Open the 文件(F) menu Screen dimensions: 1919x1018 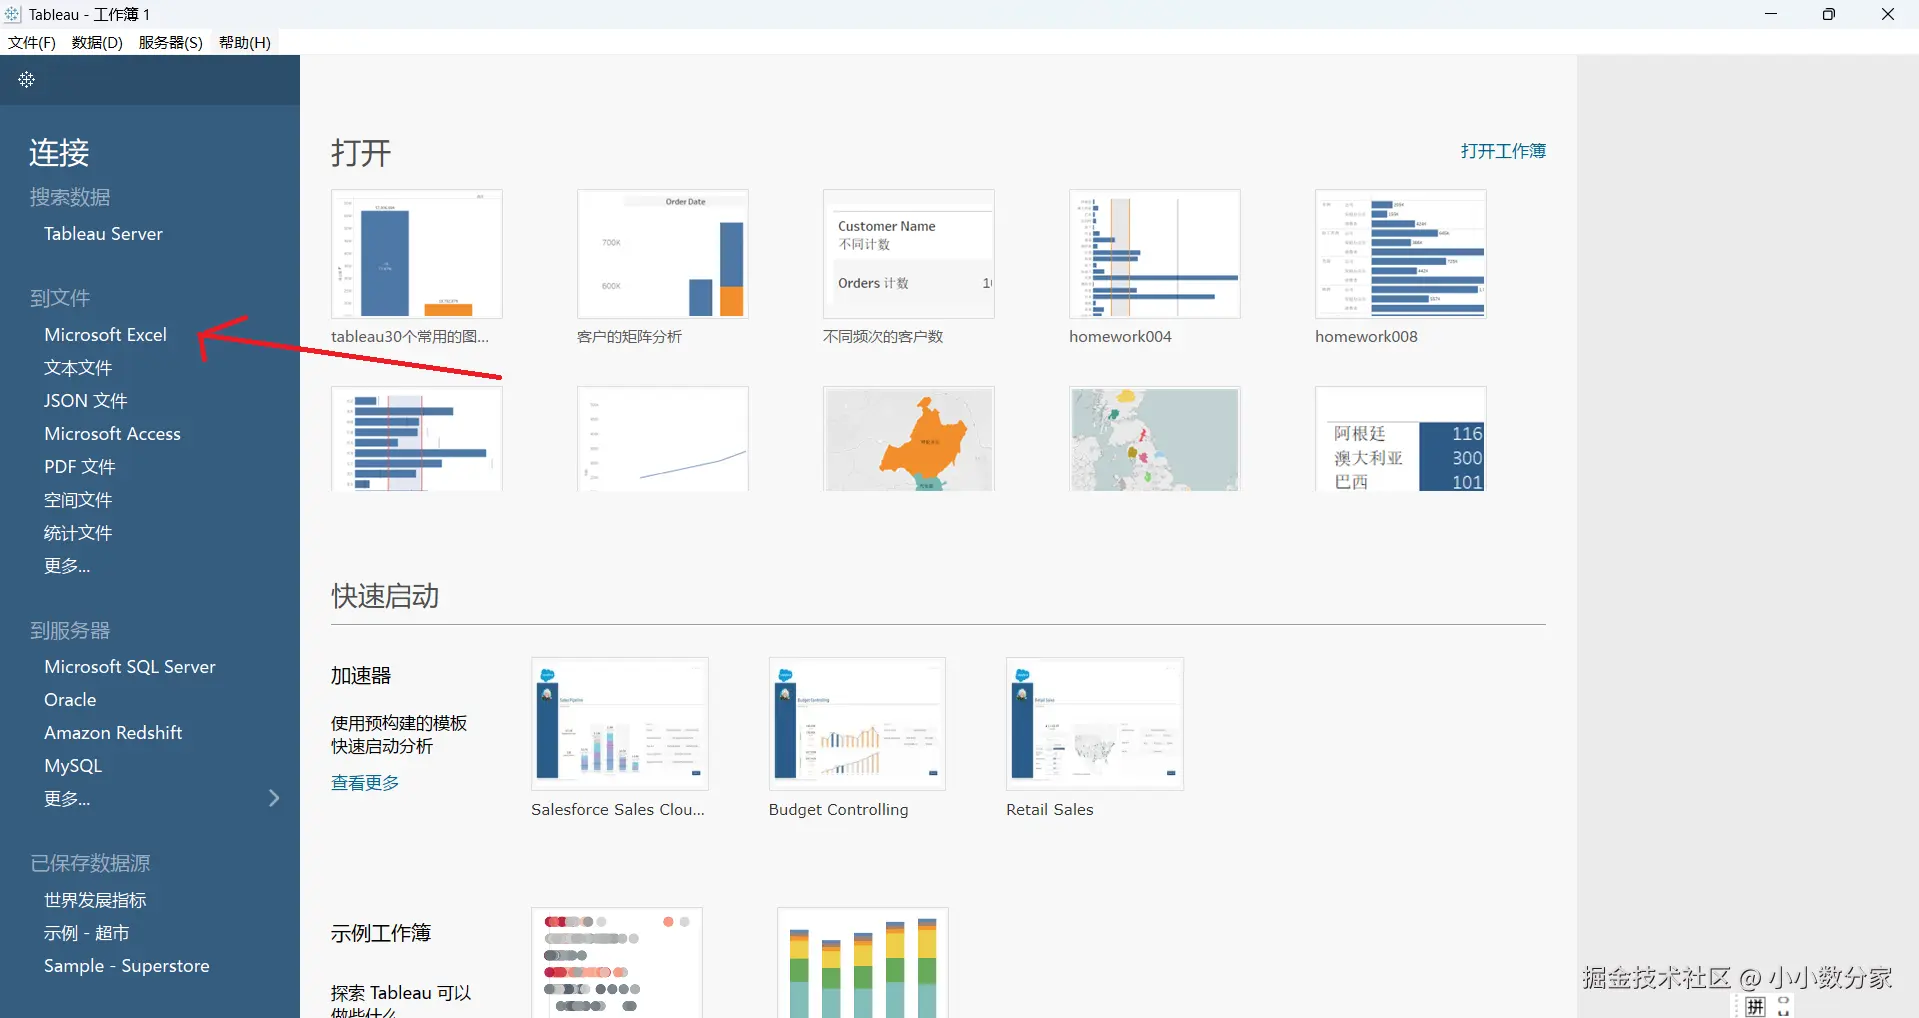32,43
